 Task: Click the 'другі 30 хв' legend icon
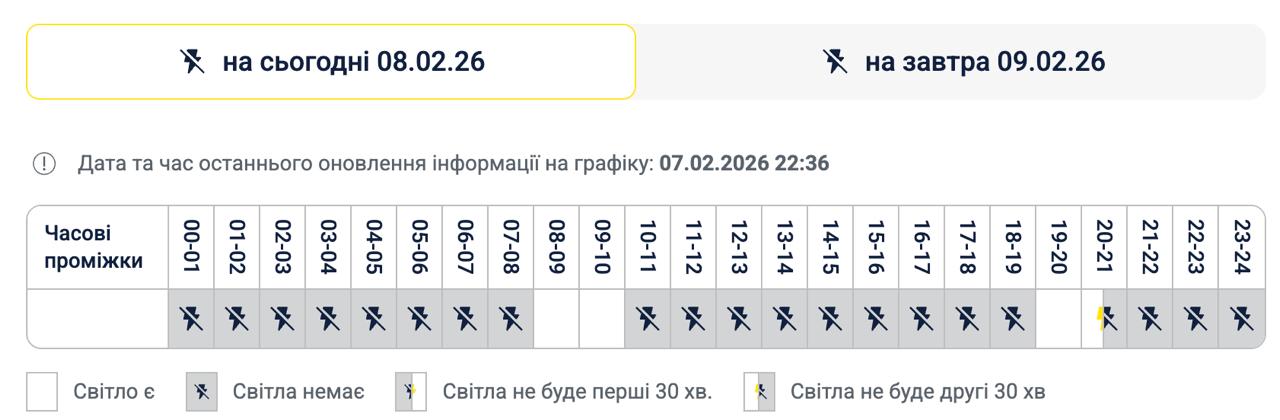coord(759,391)
